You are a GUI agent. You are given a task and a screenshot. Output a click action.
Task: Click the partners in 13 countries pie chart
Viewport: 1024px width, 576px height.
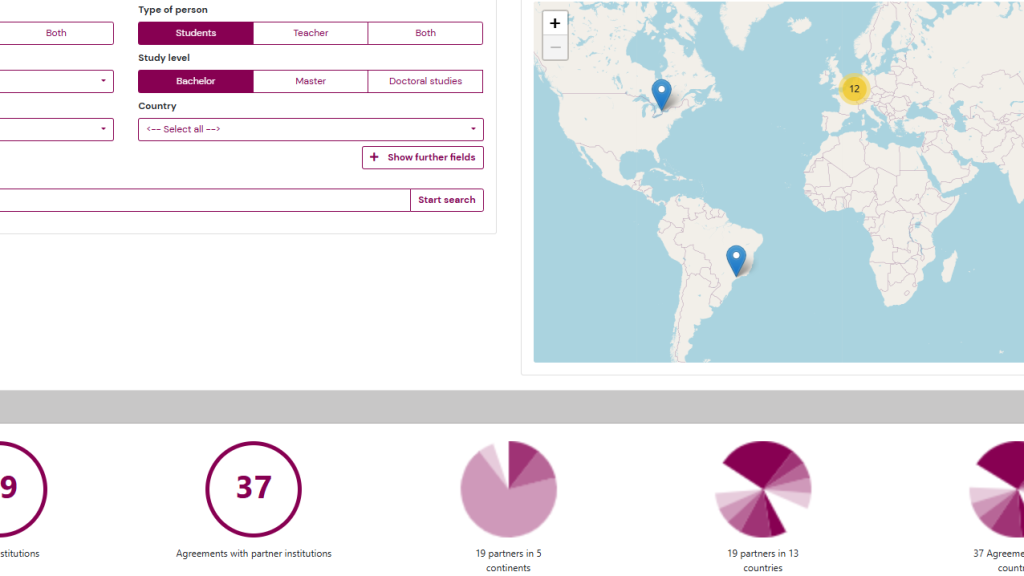pyautogui.click(x=763, y=488)
